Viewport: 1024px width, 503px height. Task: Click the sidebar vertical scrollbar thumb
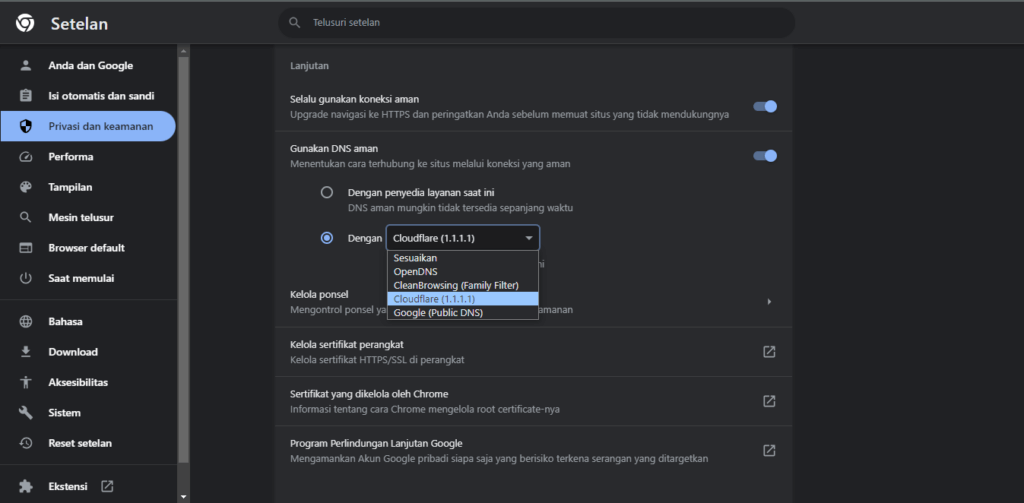coord(184,260)
